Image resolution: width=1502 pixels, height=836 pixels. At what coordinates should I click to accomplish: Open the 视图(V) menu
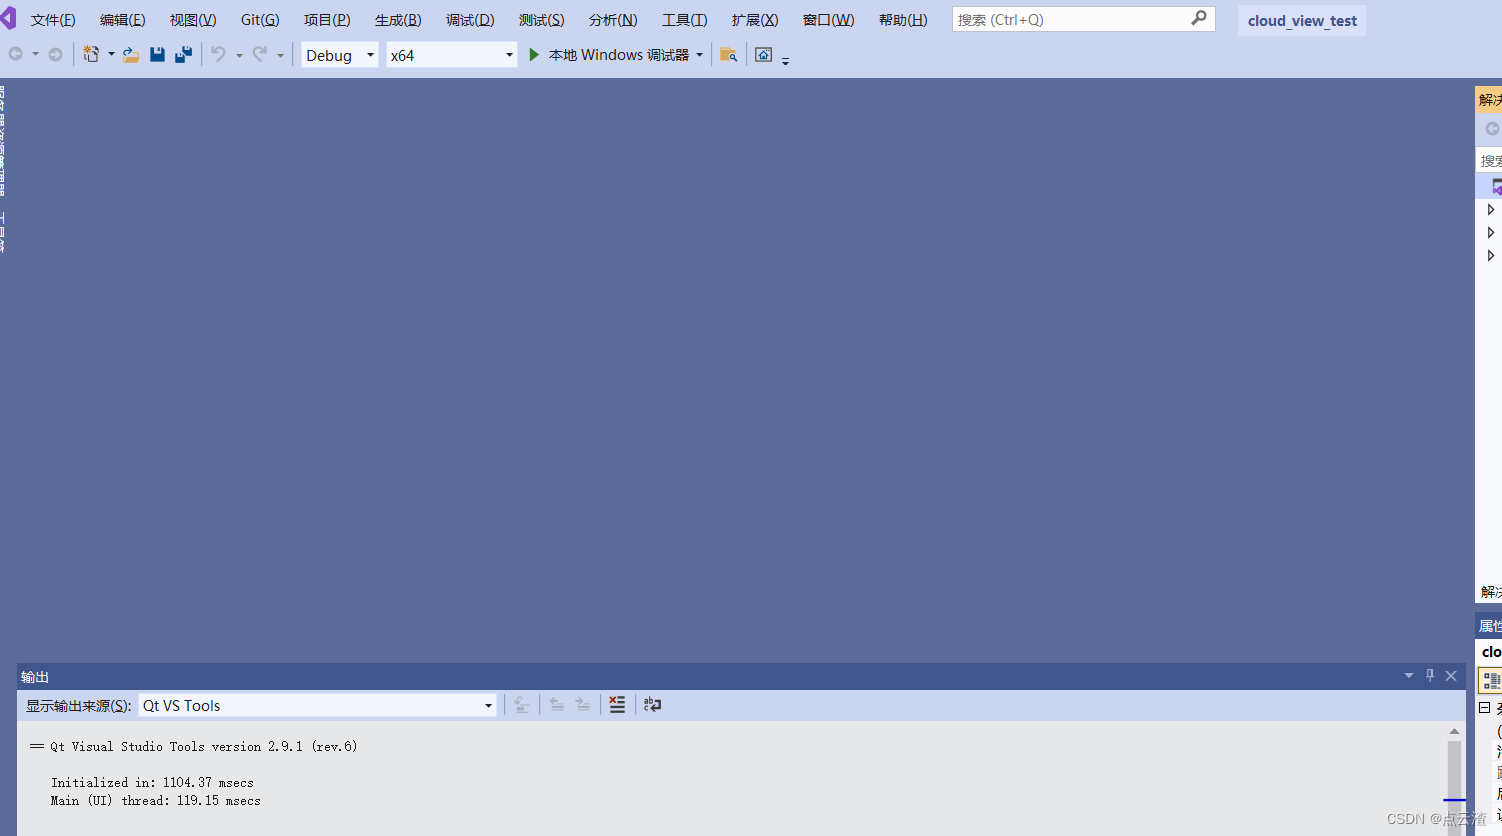point(193,20)
